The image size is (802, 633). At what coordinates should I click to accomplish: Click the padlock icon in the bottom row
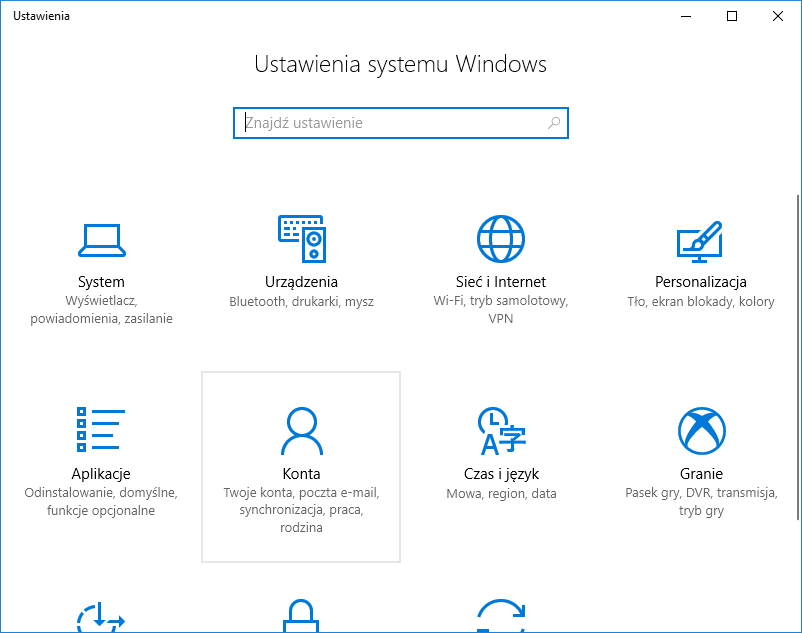[x=301, y=616]
